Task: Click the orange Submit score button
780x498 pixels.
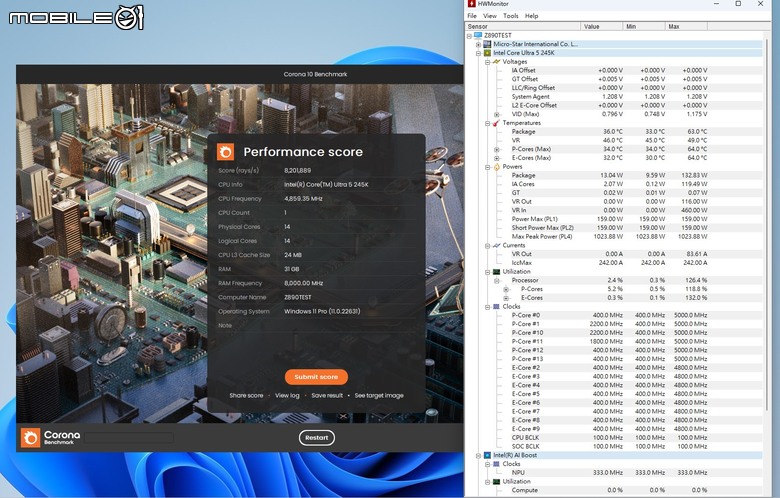Action: click(316, 377)
